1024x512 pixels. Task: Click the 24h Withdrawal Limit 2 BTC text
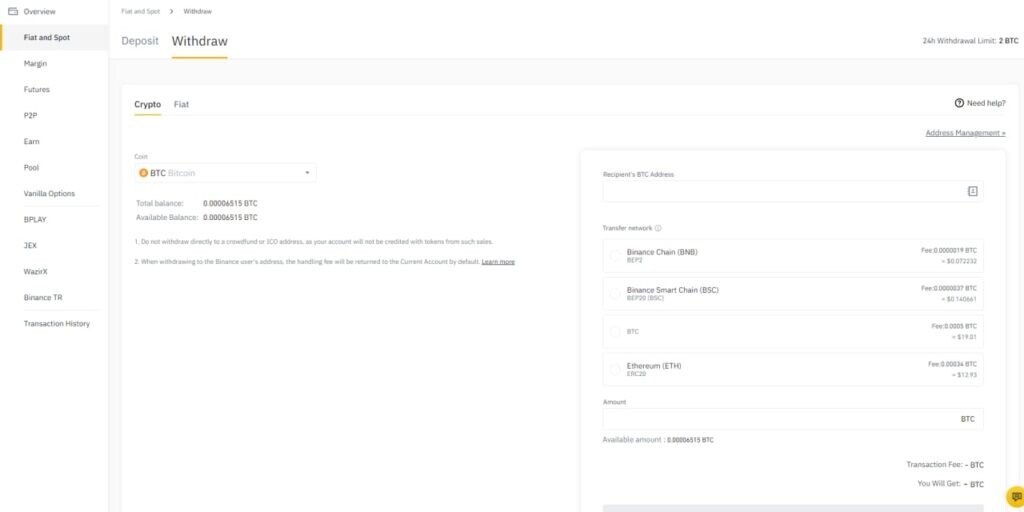970,40
